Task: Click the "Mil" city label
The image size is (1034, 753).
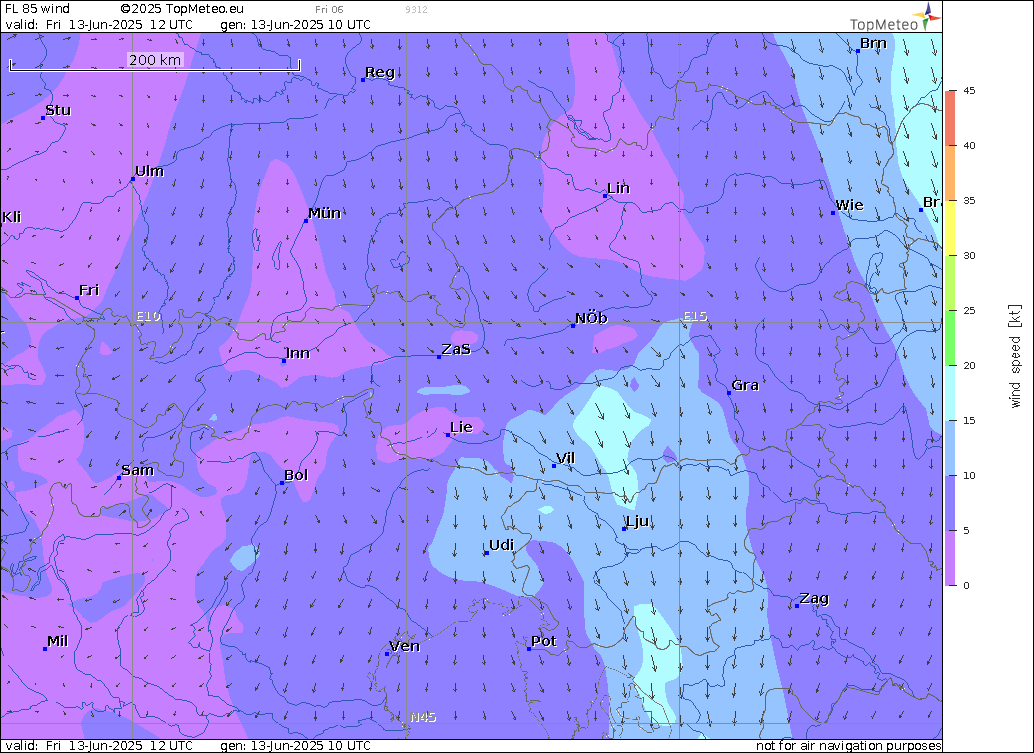Action: (x=57, y=641)
